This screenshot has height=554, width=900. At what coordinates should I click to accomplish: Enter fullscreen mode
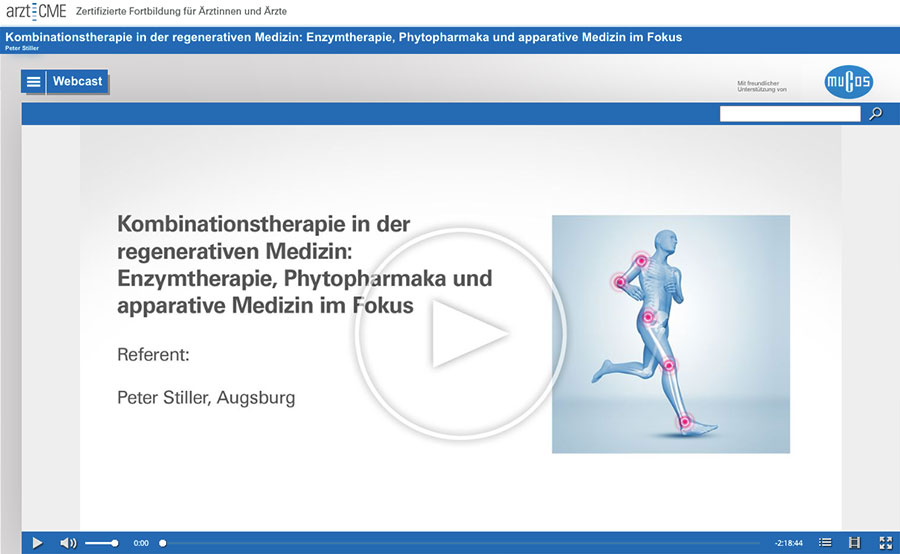pos(885,543)
